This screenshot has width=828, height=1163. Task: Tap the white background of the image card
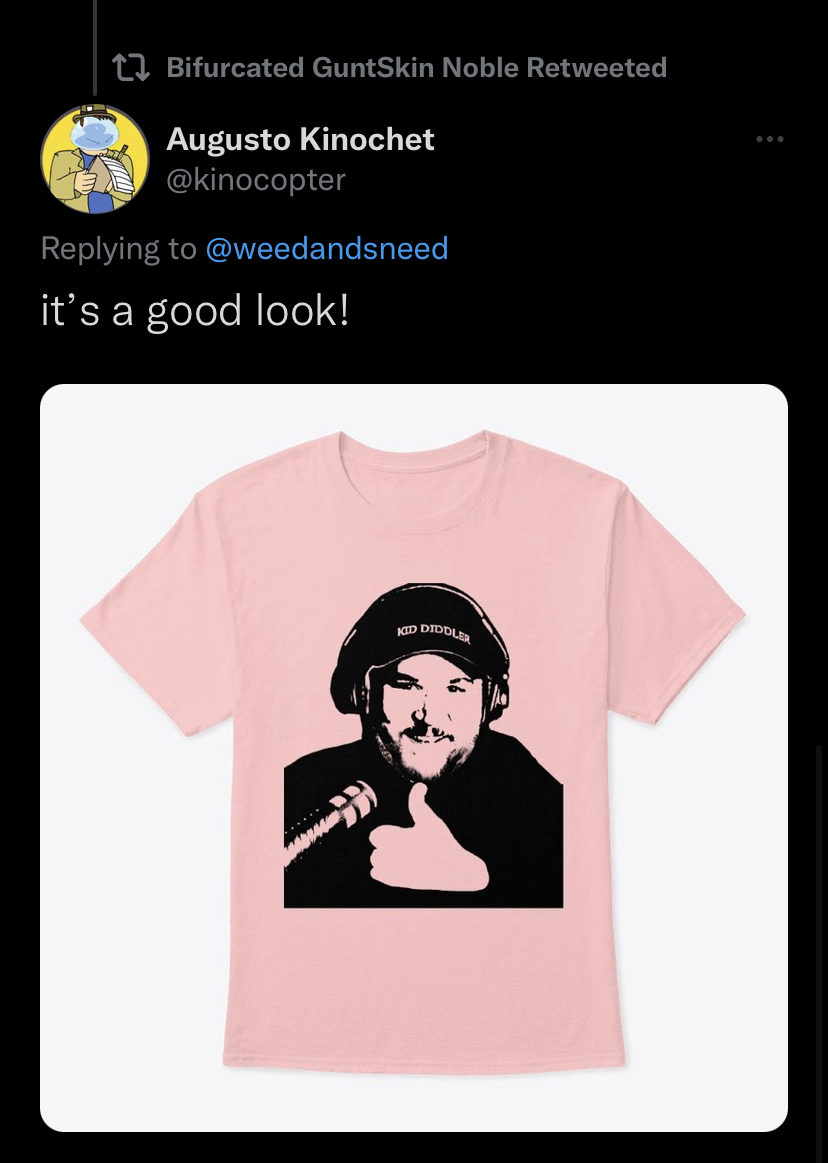coord(705,964)
